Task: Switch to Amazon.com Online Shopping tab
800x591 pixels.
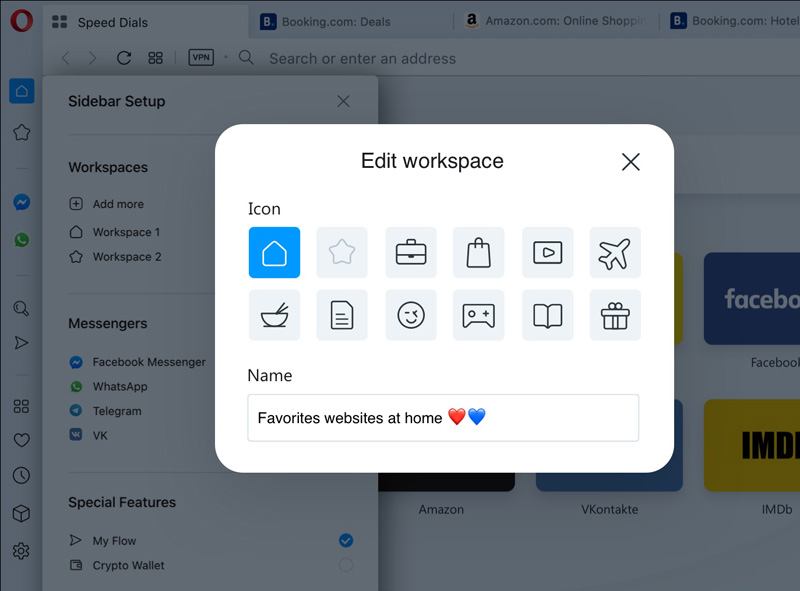Action: tap(557, 21)
